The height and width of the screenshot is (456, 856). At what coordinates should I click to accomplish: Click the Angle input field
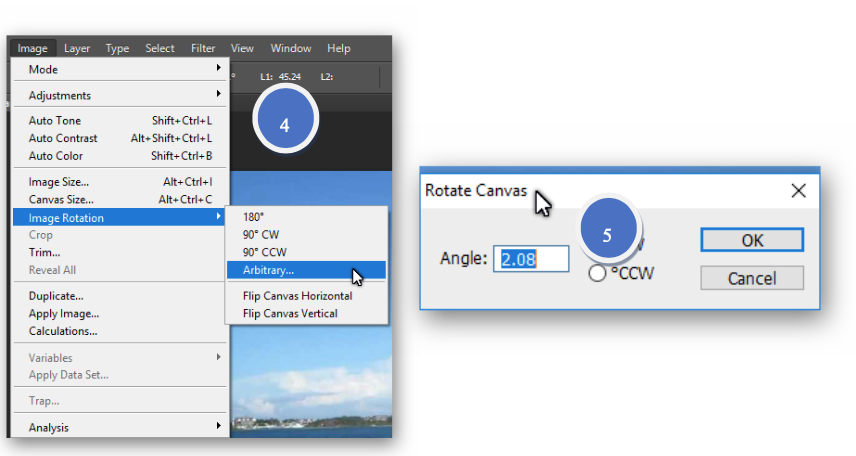tap(531, 259)
